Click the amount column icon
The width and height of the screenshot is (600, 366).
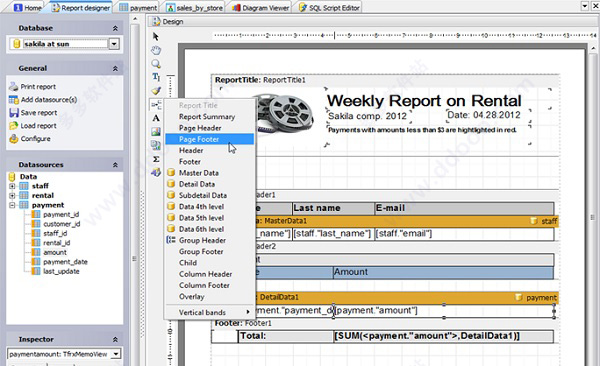tap(36, 252)
